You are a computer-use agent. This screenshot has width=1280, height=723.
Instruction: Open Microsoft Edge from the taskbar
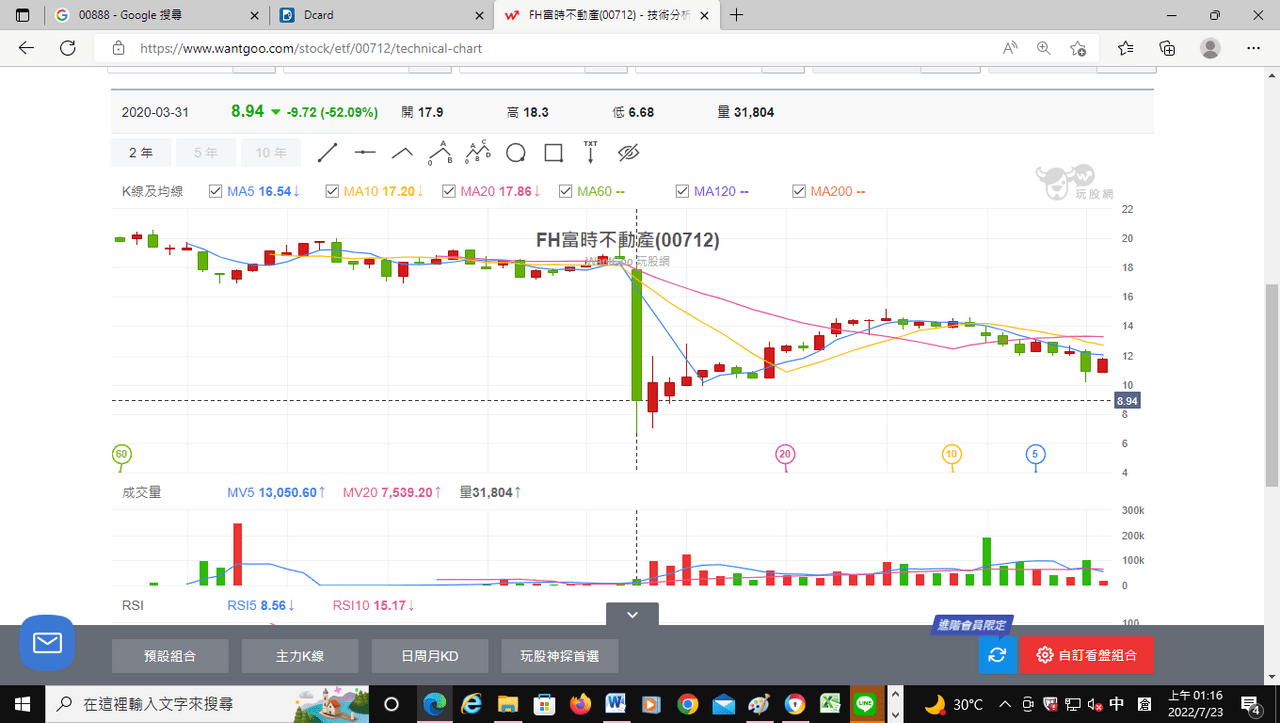(434, 704)
